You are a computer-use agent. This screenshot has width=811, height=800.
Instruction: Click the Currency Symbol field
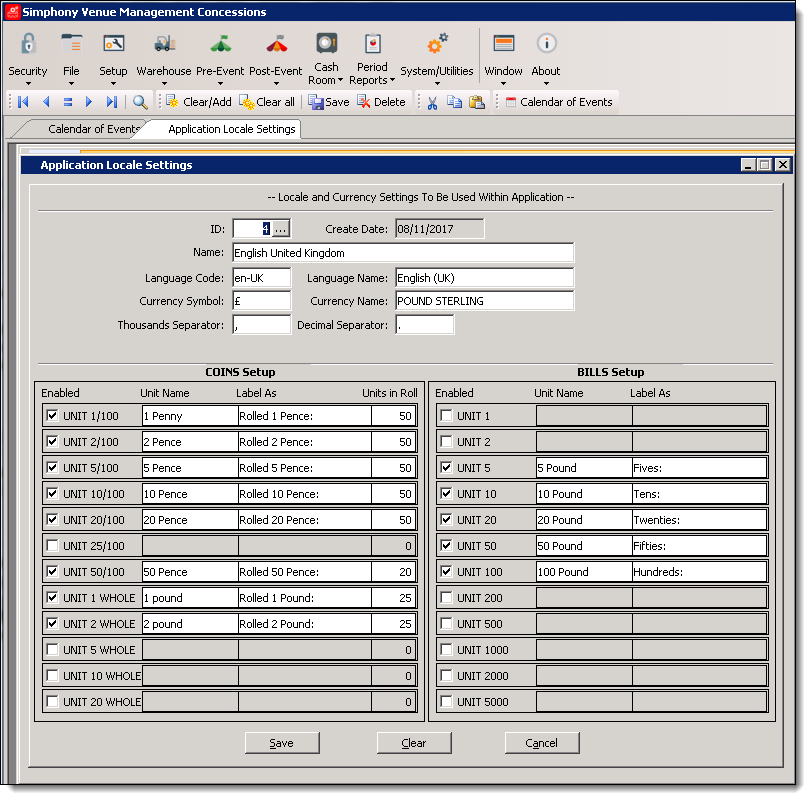pos(262,301)
